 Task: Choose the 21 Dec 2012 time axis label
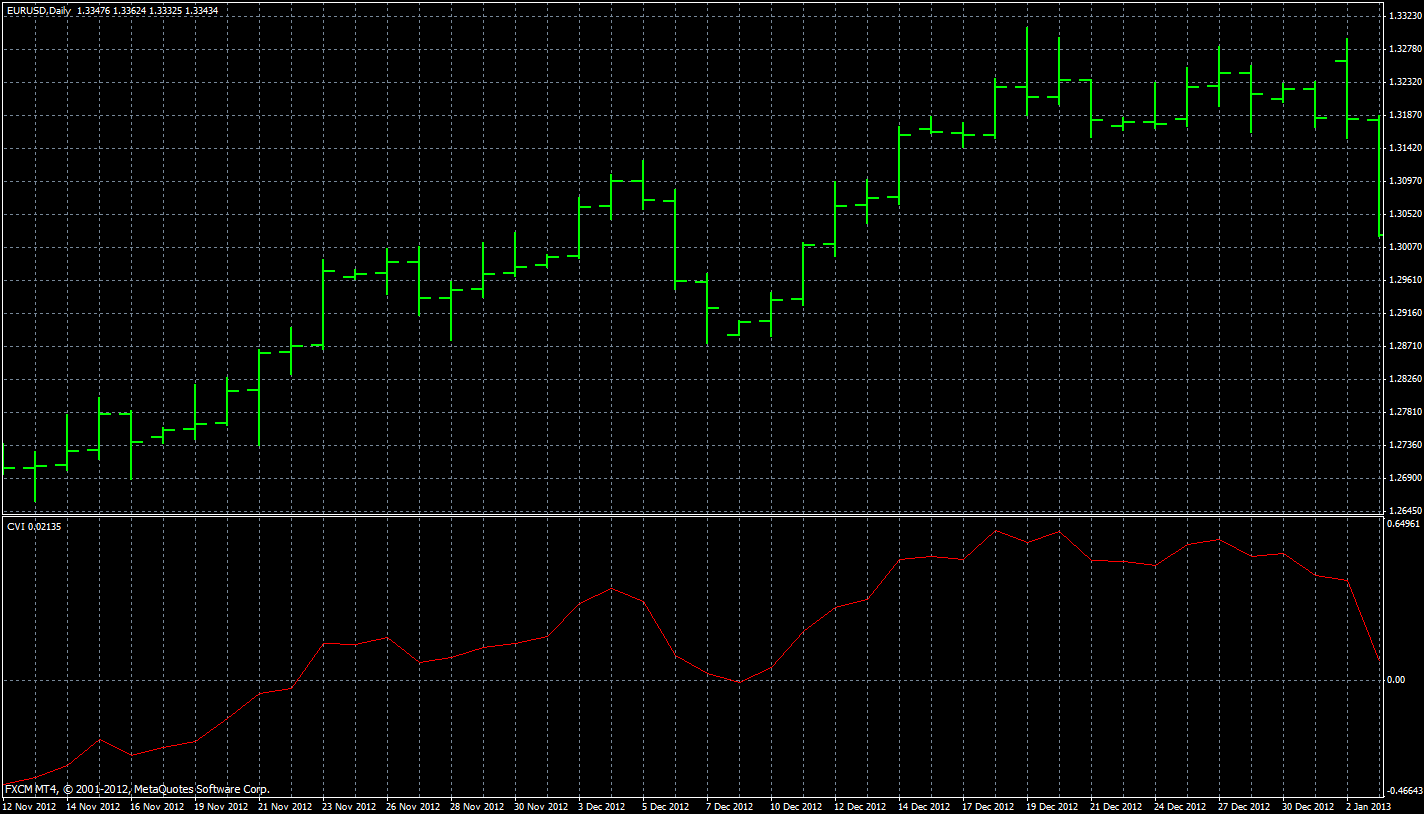[x=1117, y=806]
